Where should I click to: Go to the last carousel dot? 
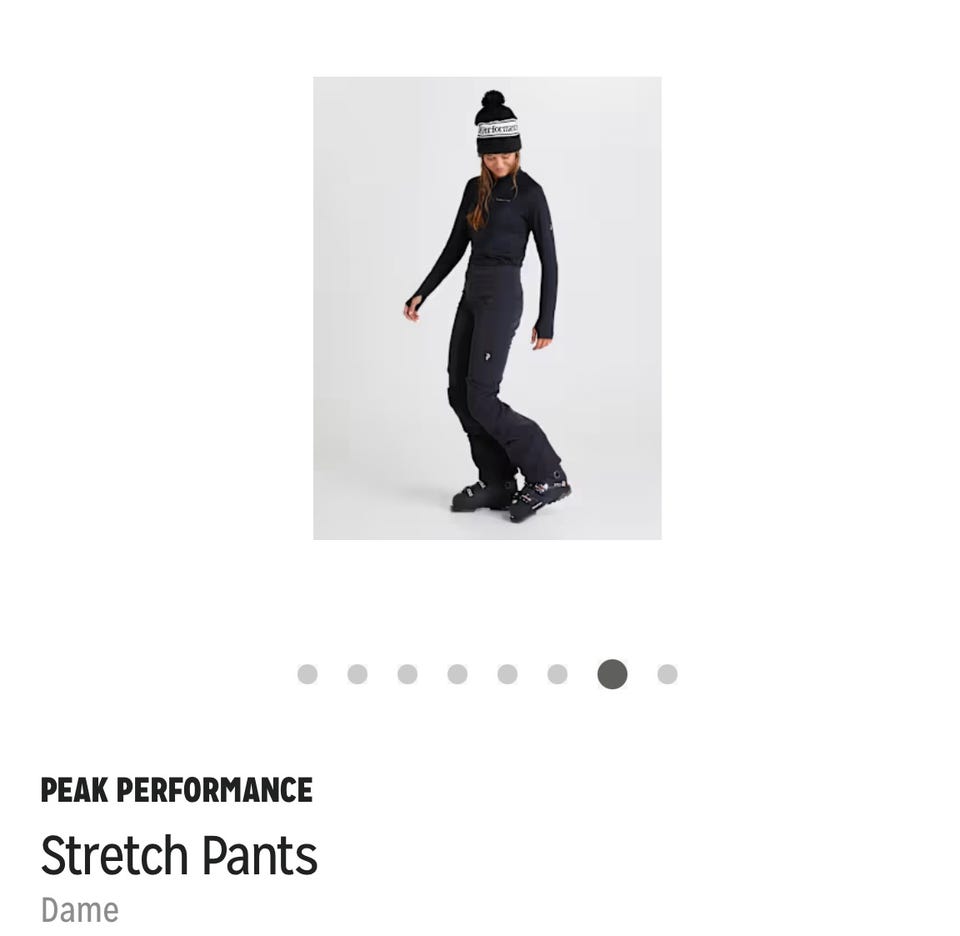[667, 674]
